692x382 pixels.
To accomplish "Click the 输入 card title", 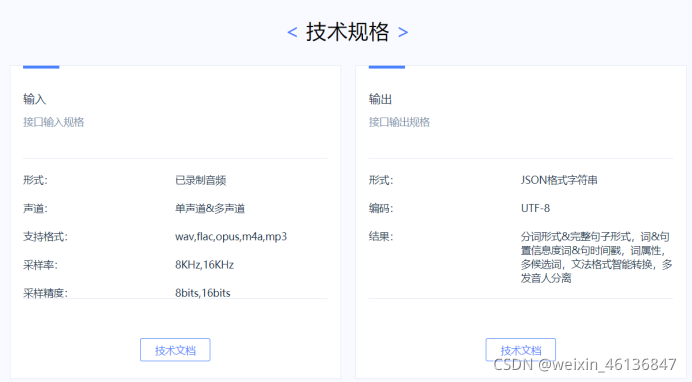I will coord(34,99).
